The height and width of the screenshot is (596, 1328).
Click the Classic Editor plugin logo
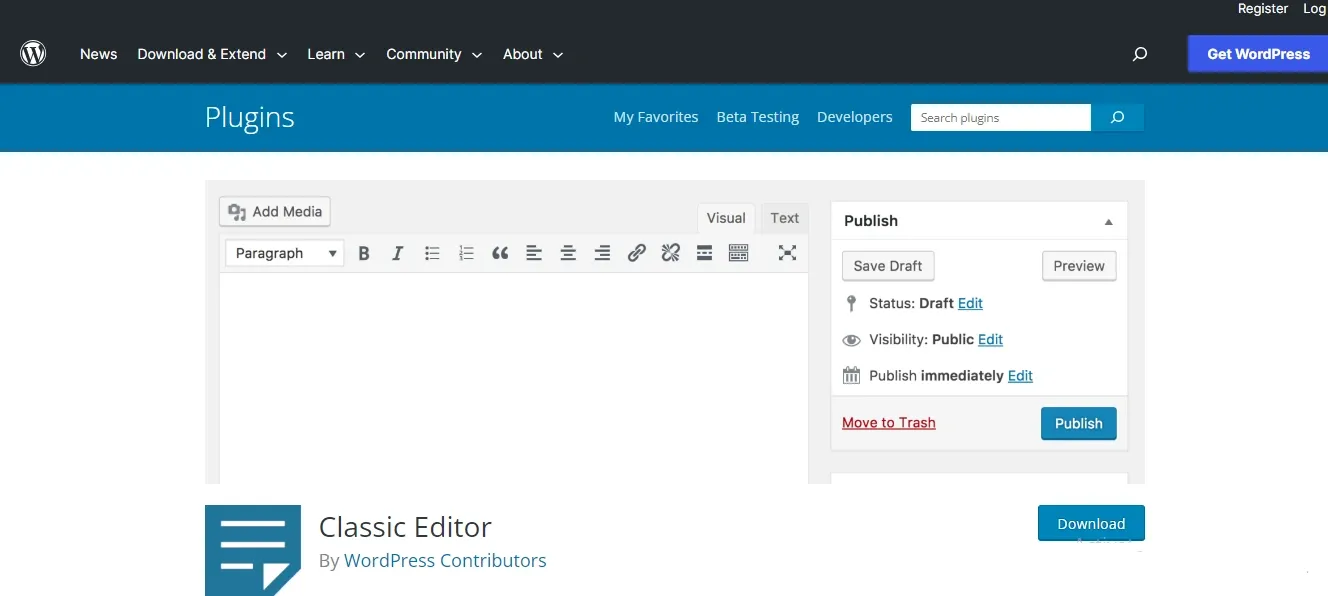(253, 550)
